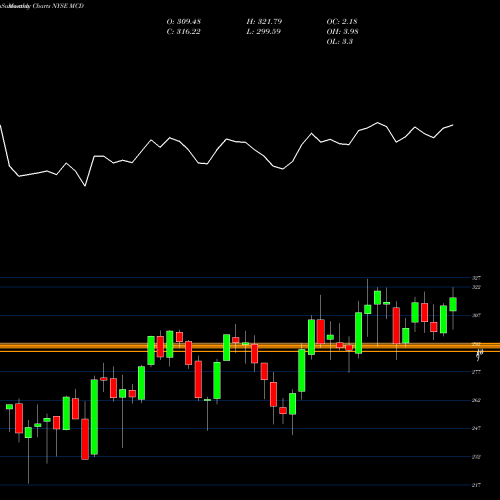Click the 307 price axis label
The image size is (500, 500).
(476, 315)
